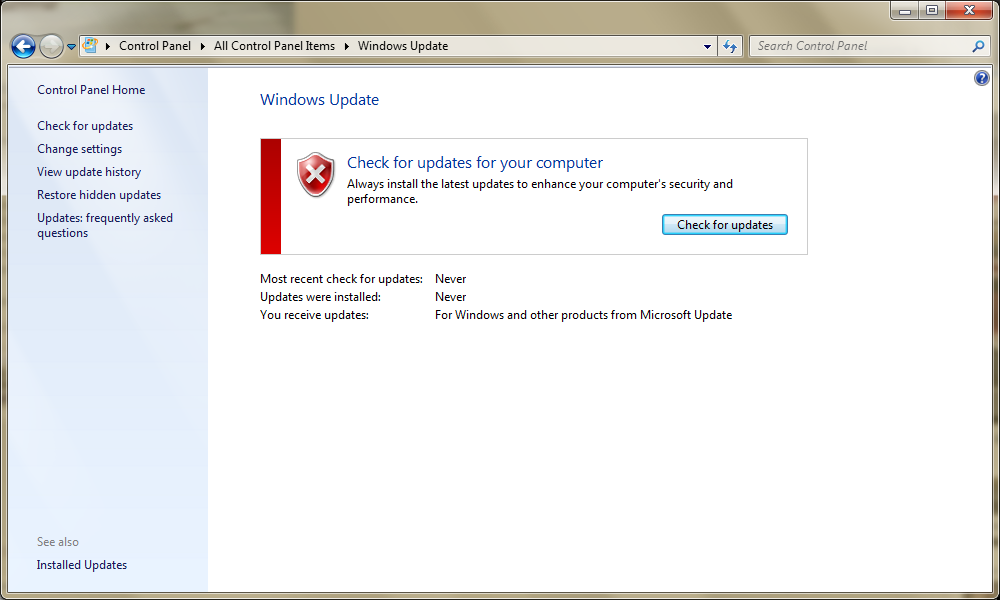This screenshot has width=1001, height=601.
Task: Go back using the blue Back arrow
Action: tap(24, 46)
